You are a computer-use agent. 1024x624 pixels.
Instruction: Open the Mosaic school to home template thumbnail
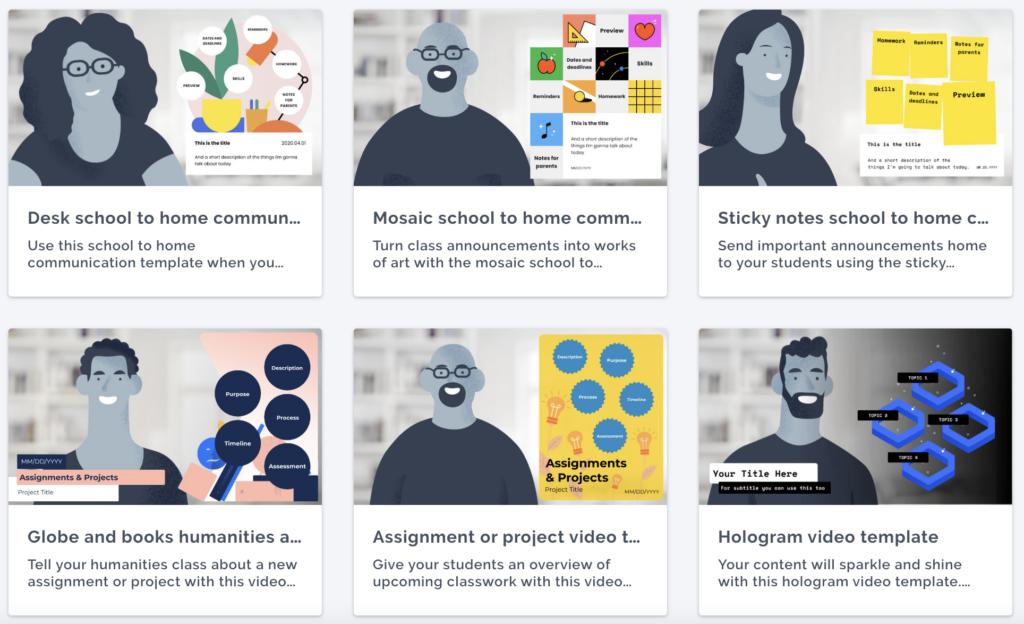(x=510, y=98)
